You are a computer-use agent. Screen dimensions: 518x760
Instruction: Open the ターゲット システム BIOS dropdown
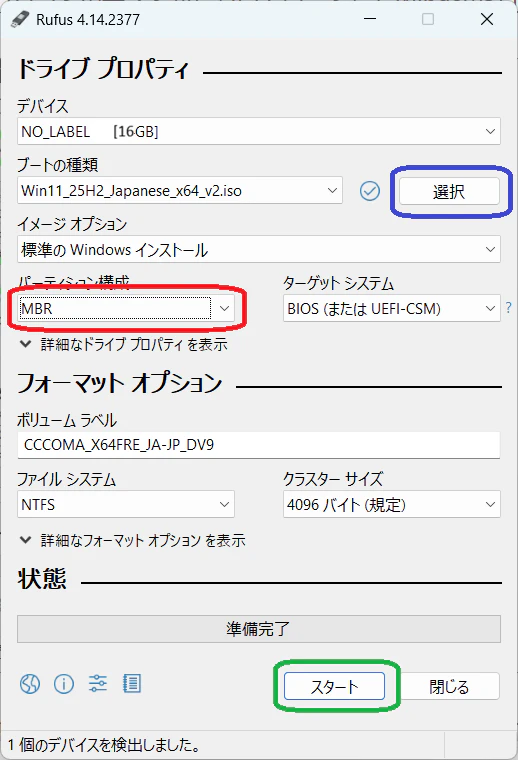click(x=392, y=308)
